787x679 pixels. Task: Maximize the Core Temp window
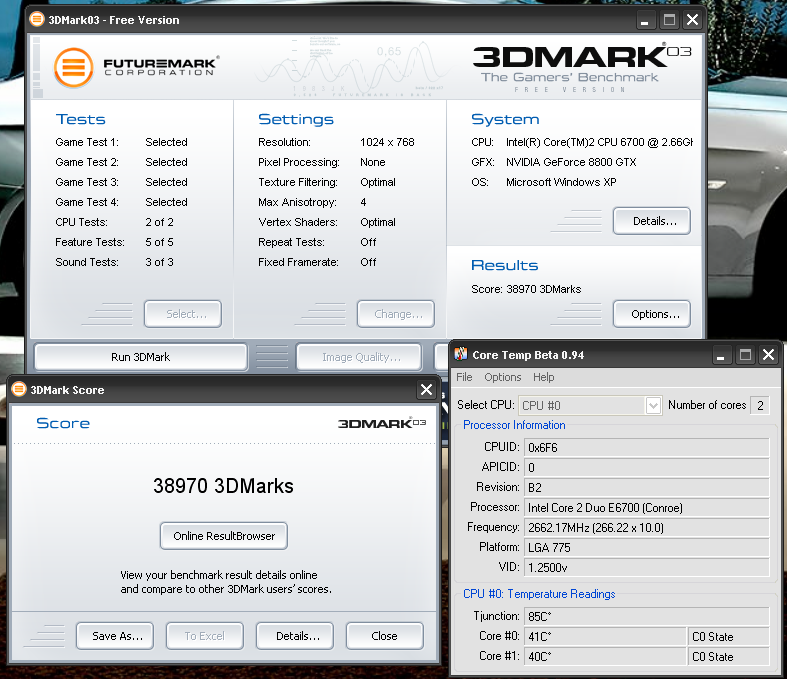[x=745, y=355]
